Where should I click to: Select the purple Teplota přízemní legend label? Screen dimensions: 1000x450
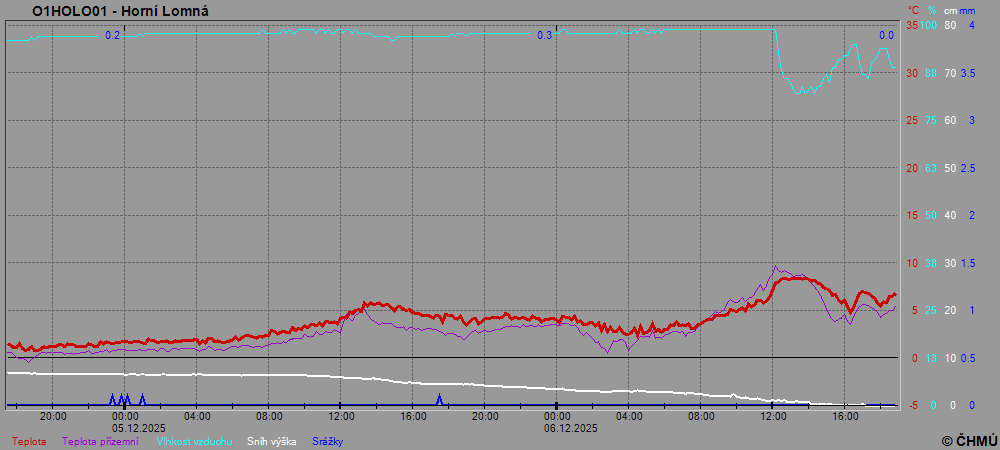coord(100,440)
